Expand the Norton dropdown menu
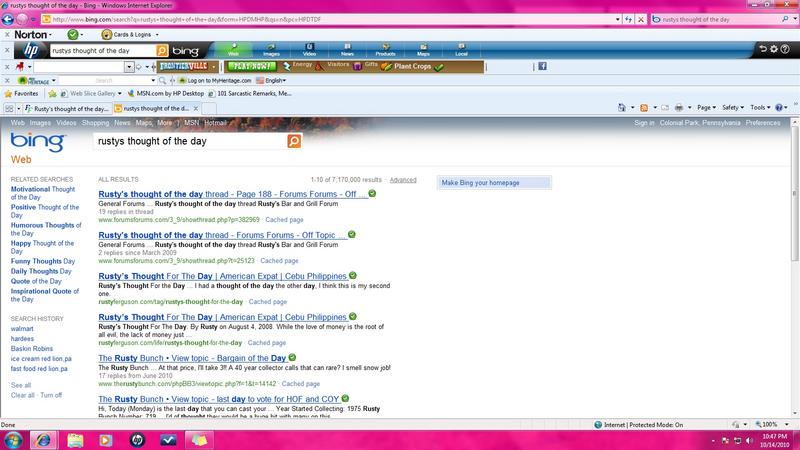The image size is (800, 450). pyautogui.click(x=49, y=35)
